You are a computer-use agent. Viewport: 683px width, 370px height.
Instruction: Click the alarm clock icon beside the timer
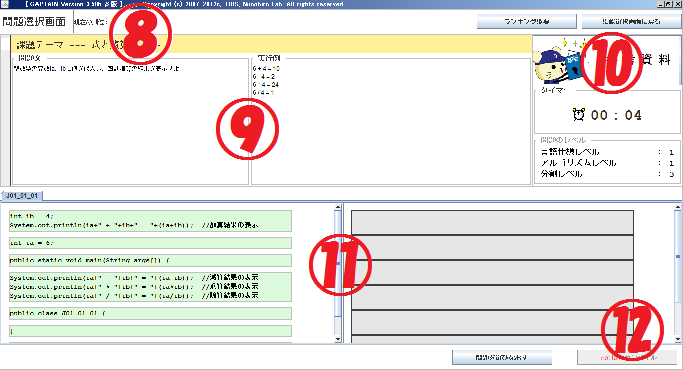[578, 115]
